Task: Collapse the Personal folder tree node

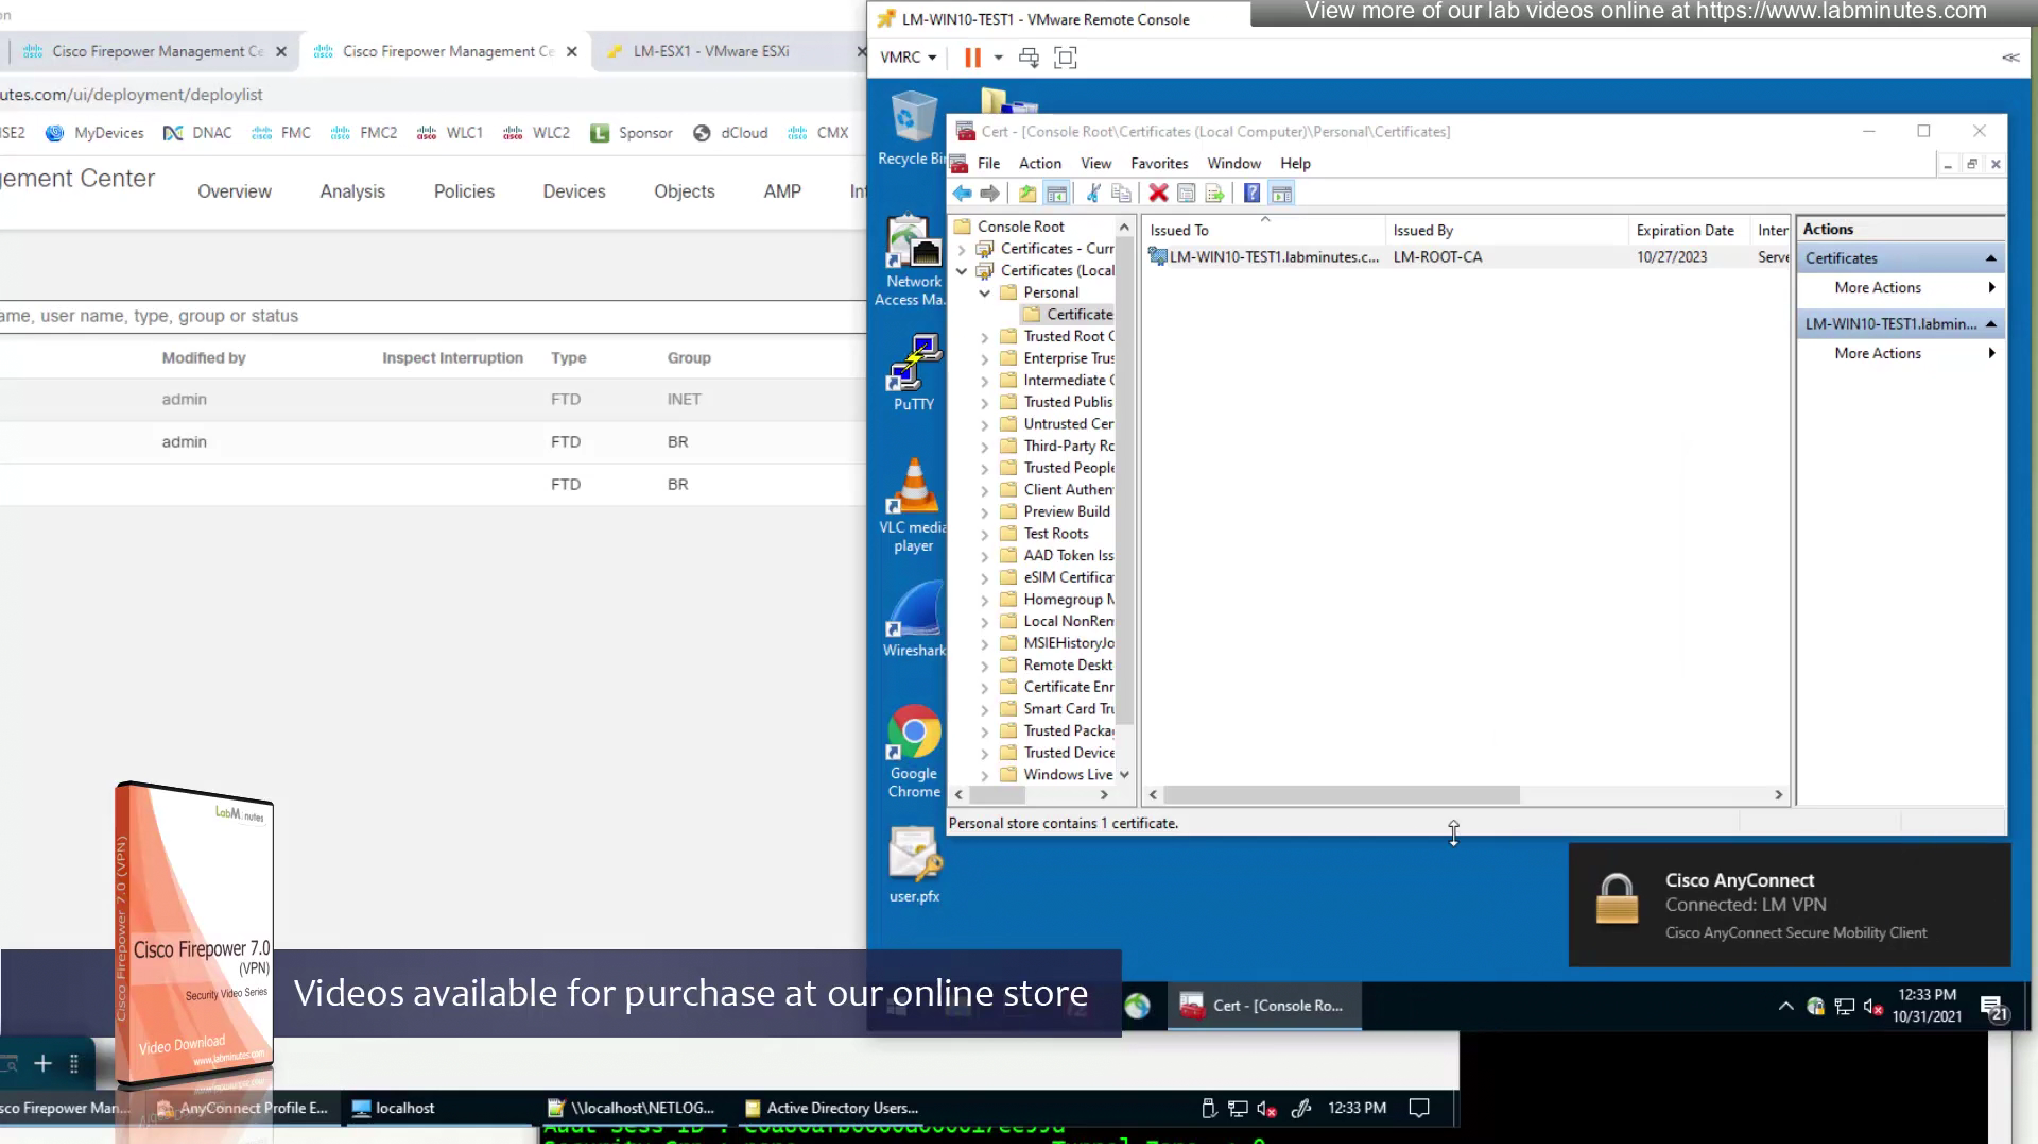Action: [x=984, y=293]
